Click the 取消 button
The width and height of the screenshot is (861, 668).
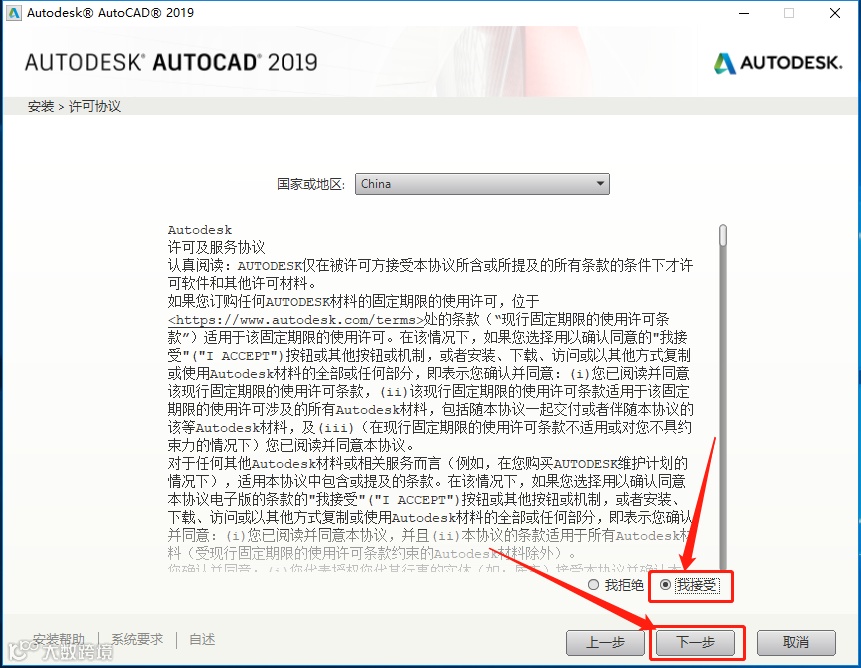tap(796, 642)
